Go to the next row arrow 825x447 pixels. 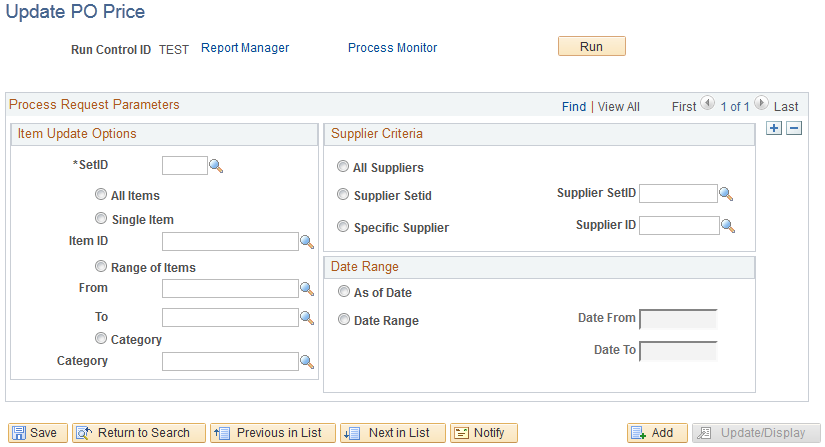point(761,103)
